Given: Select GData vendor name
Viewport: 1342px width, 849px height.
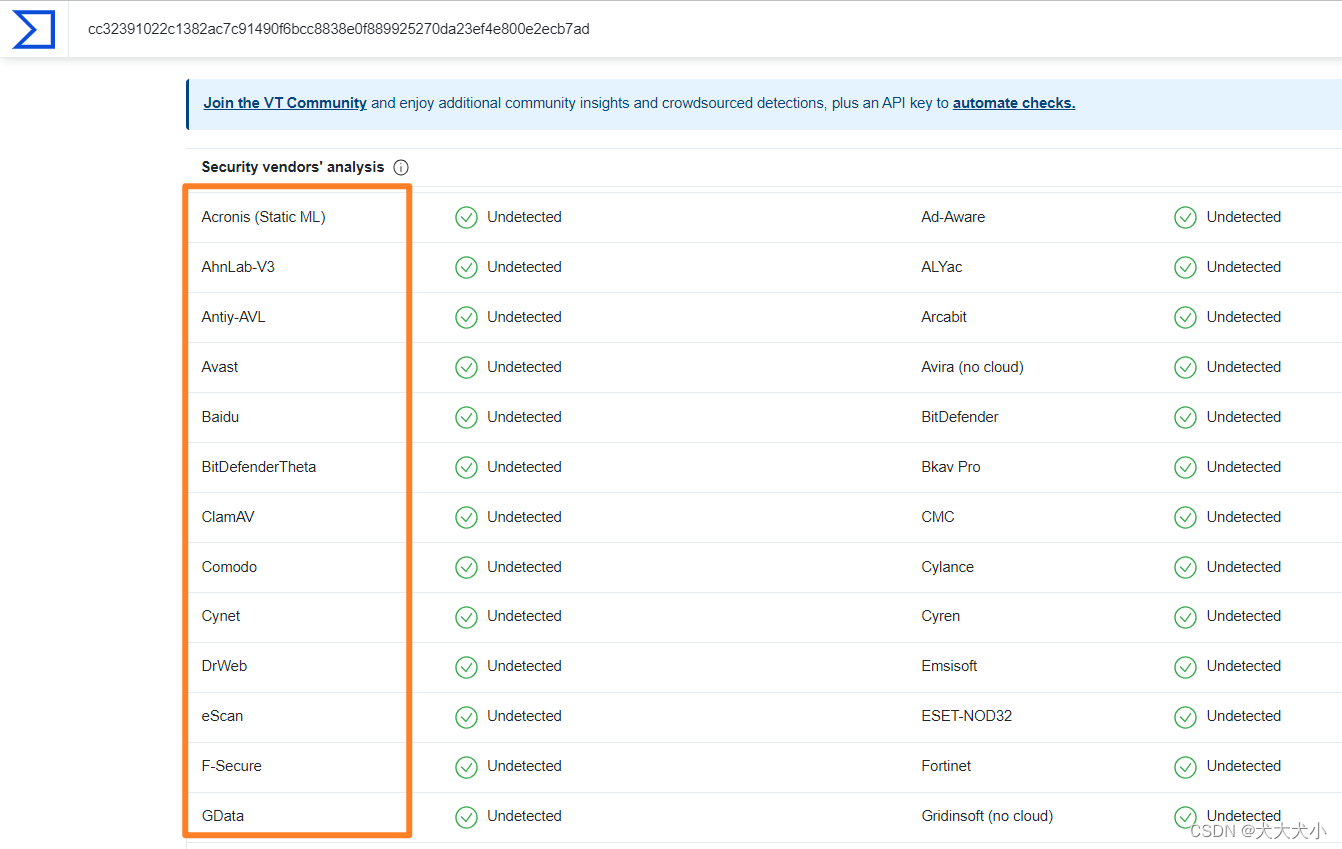Looking at the screenshot, I should click(223, 816).
